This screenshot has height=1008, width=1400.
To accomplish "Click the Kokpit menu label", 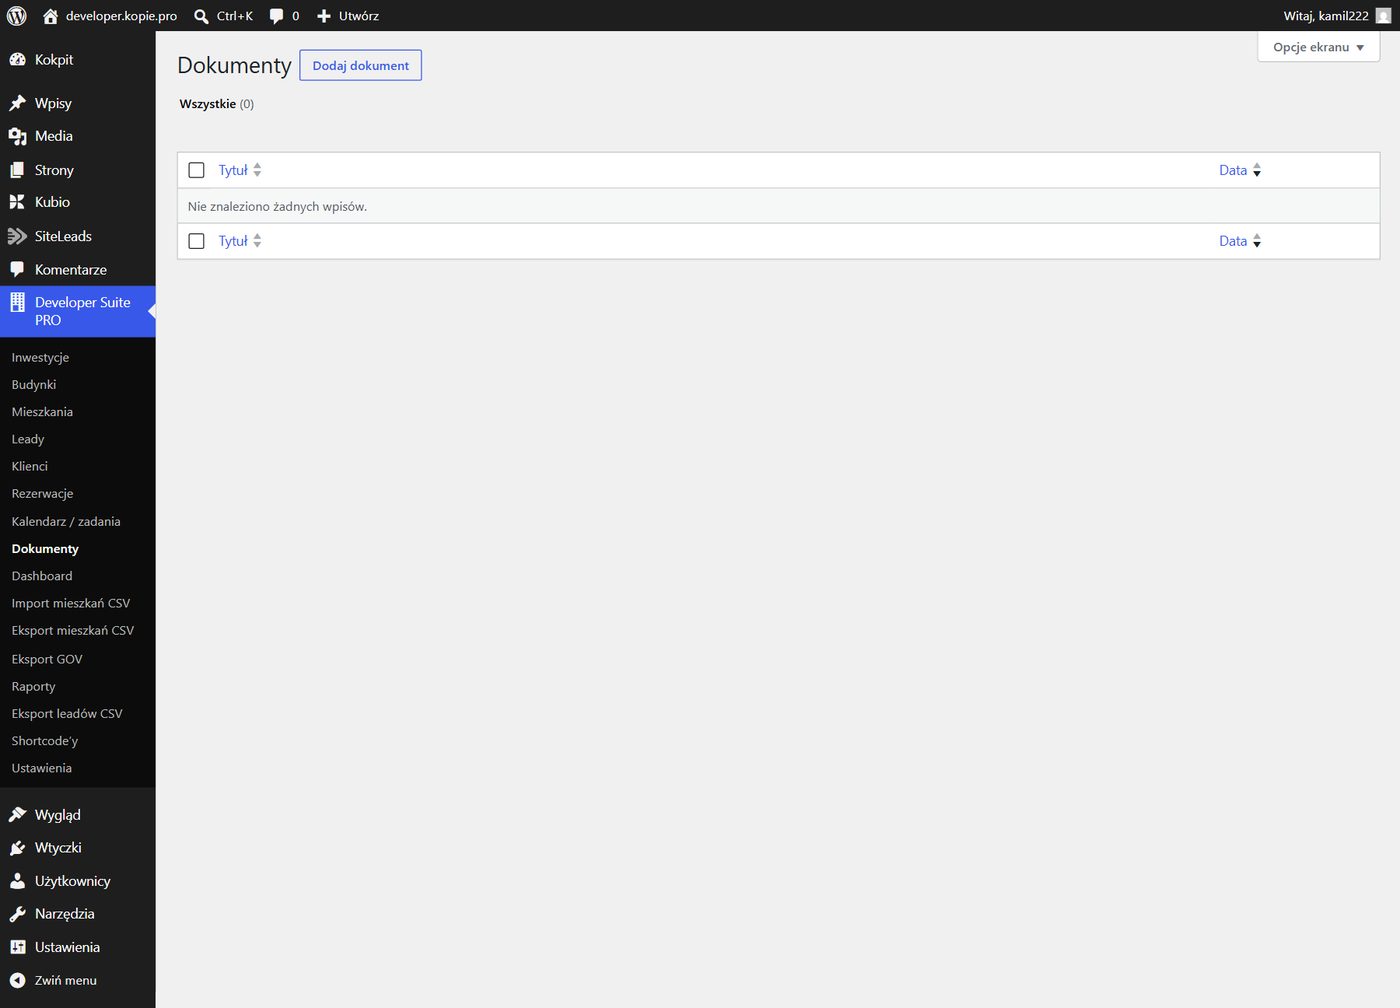I will [x=54, y=60].
